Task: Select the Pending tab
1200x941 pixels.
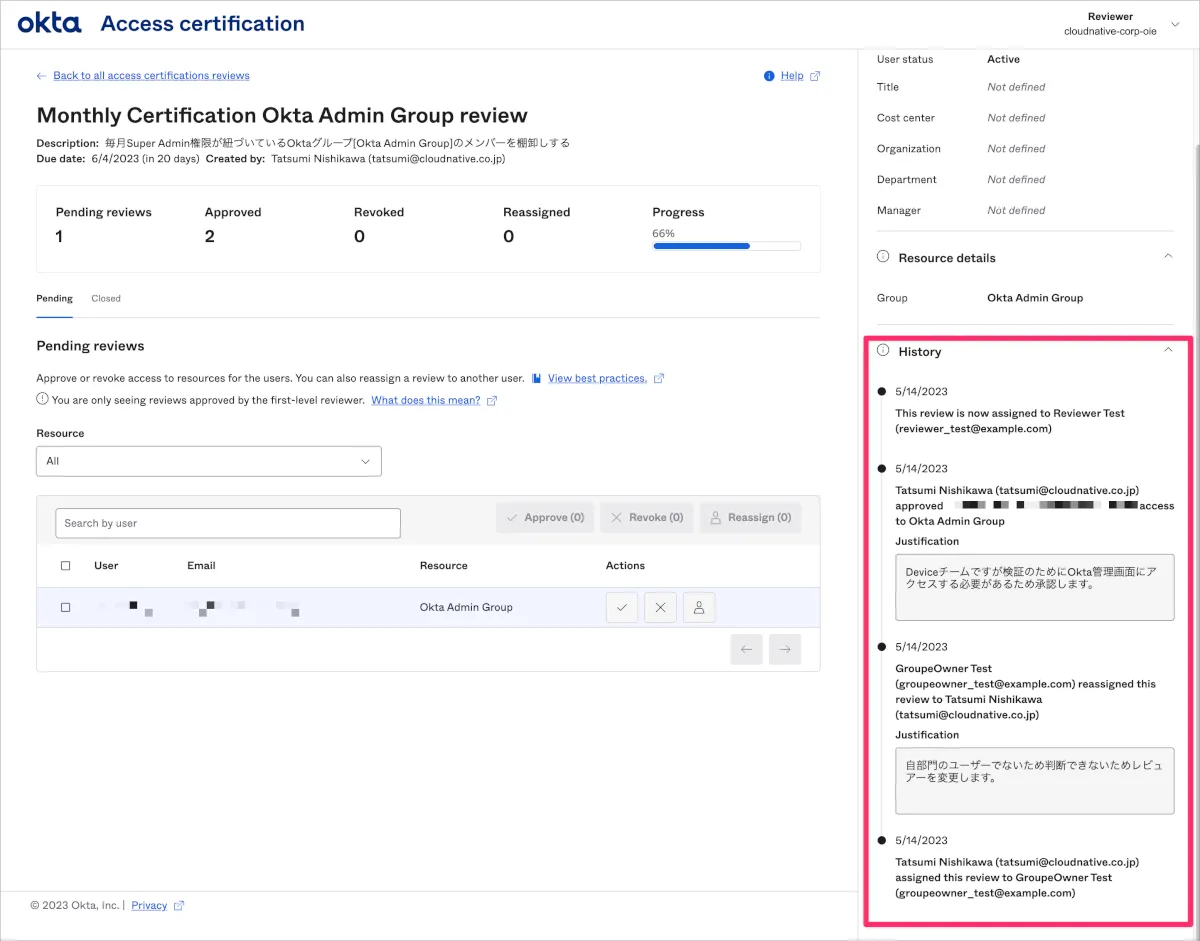Action: [x=54, y=298]
